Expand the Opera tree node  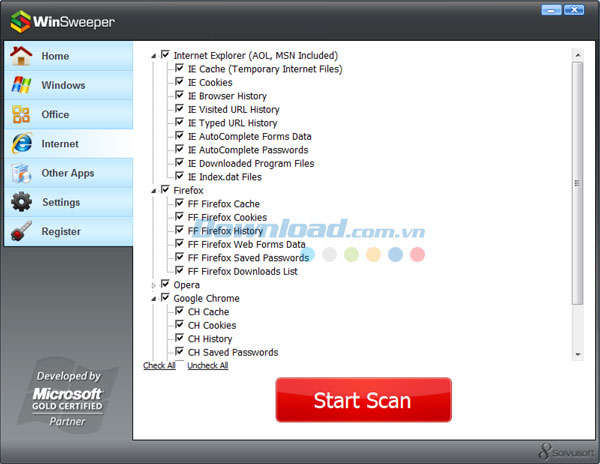(x=153, y=285)
